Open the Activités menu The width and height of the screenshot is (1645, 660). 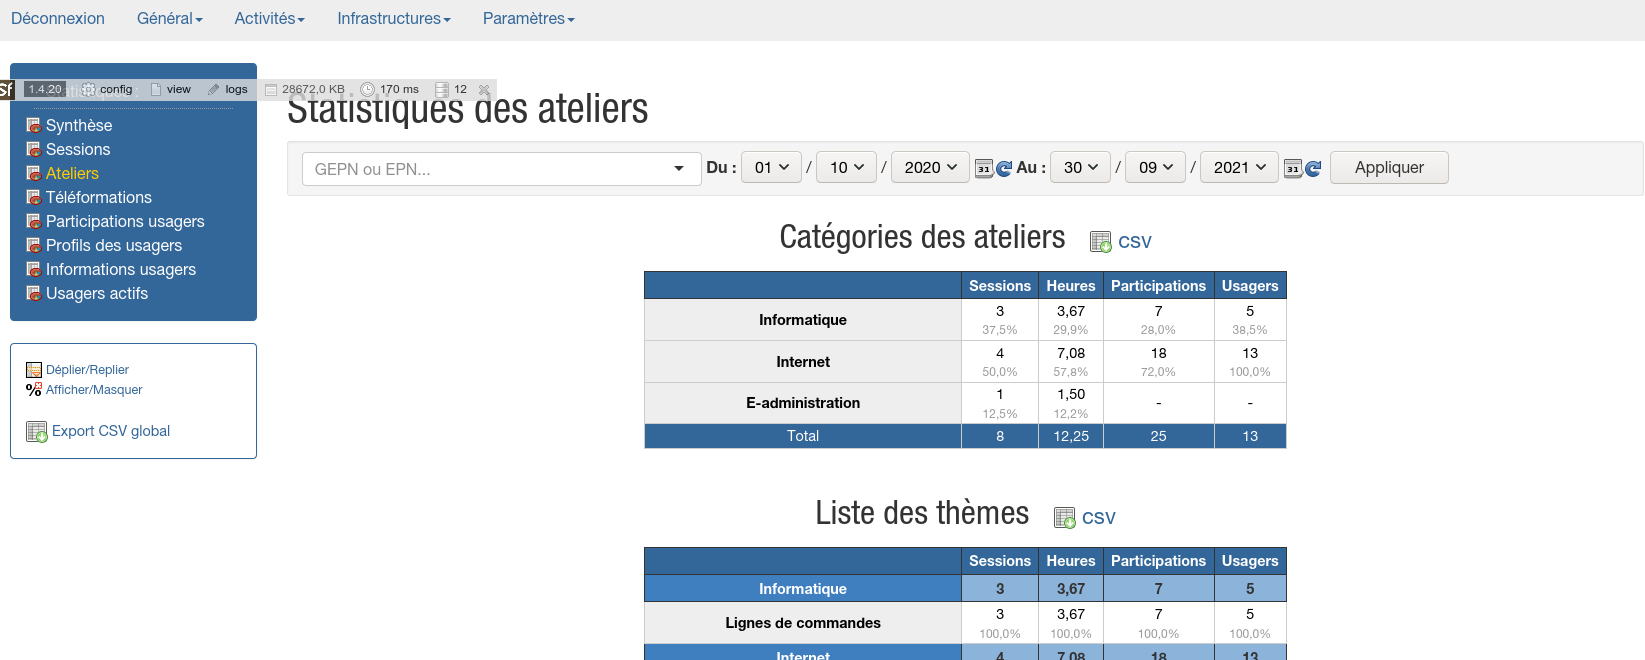[x=269, y=19]
